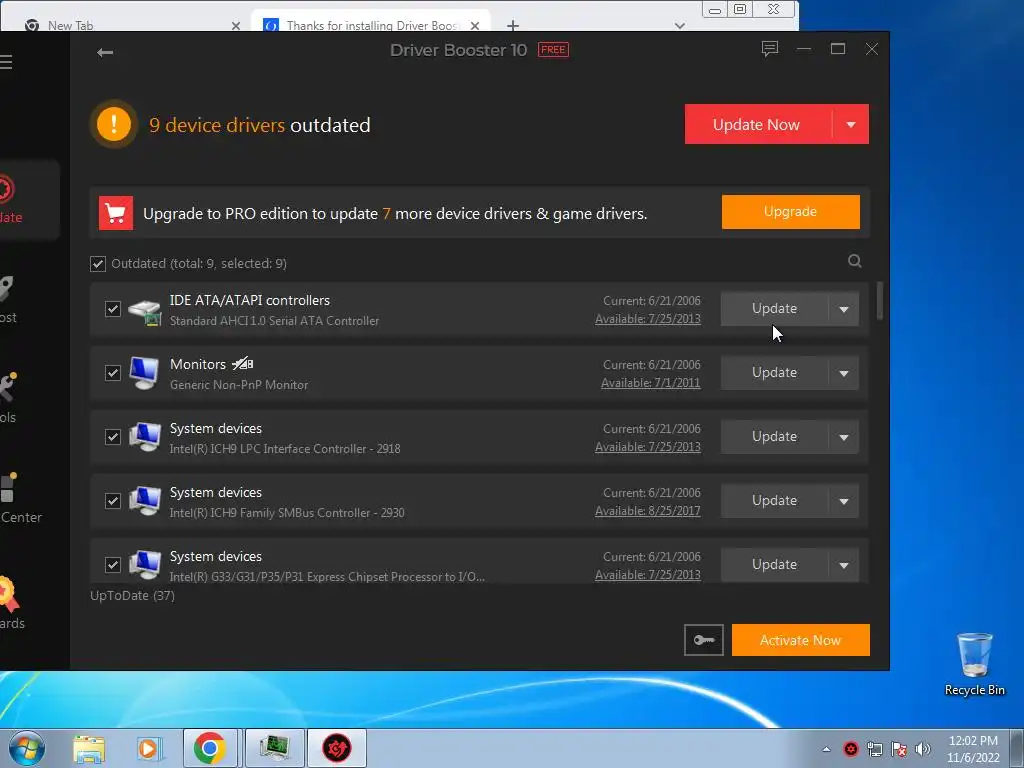This screenshot has width=1024, height=768.
Task: Open media player taskbar icon
Action: (x=148, y=748)
